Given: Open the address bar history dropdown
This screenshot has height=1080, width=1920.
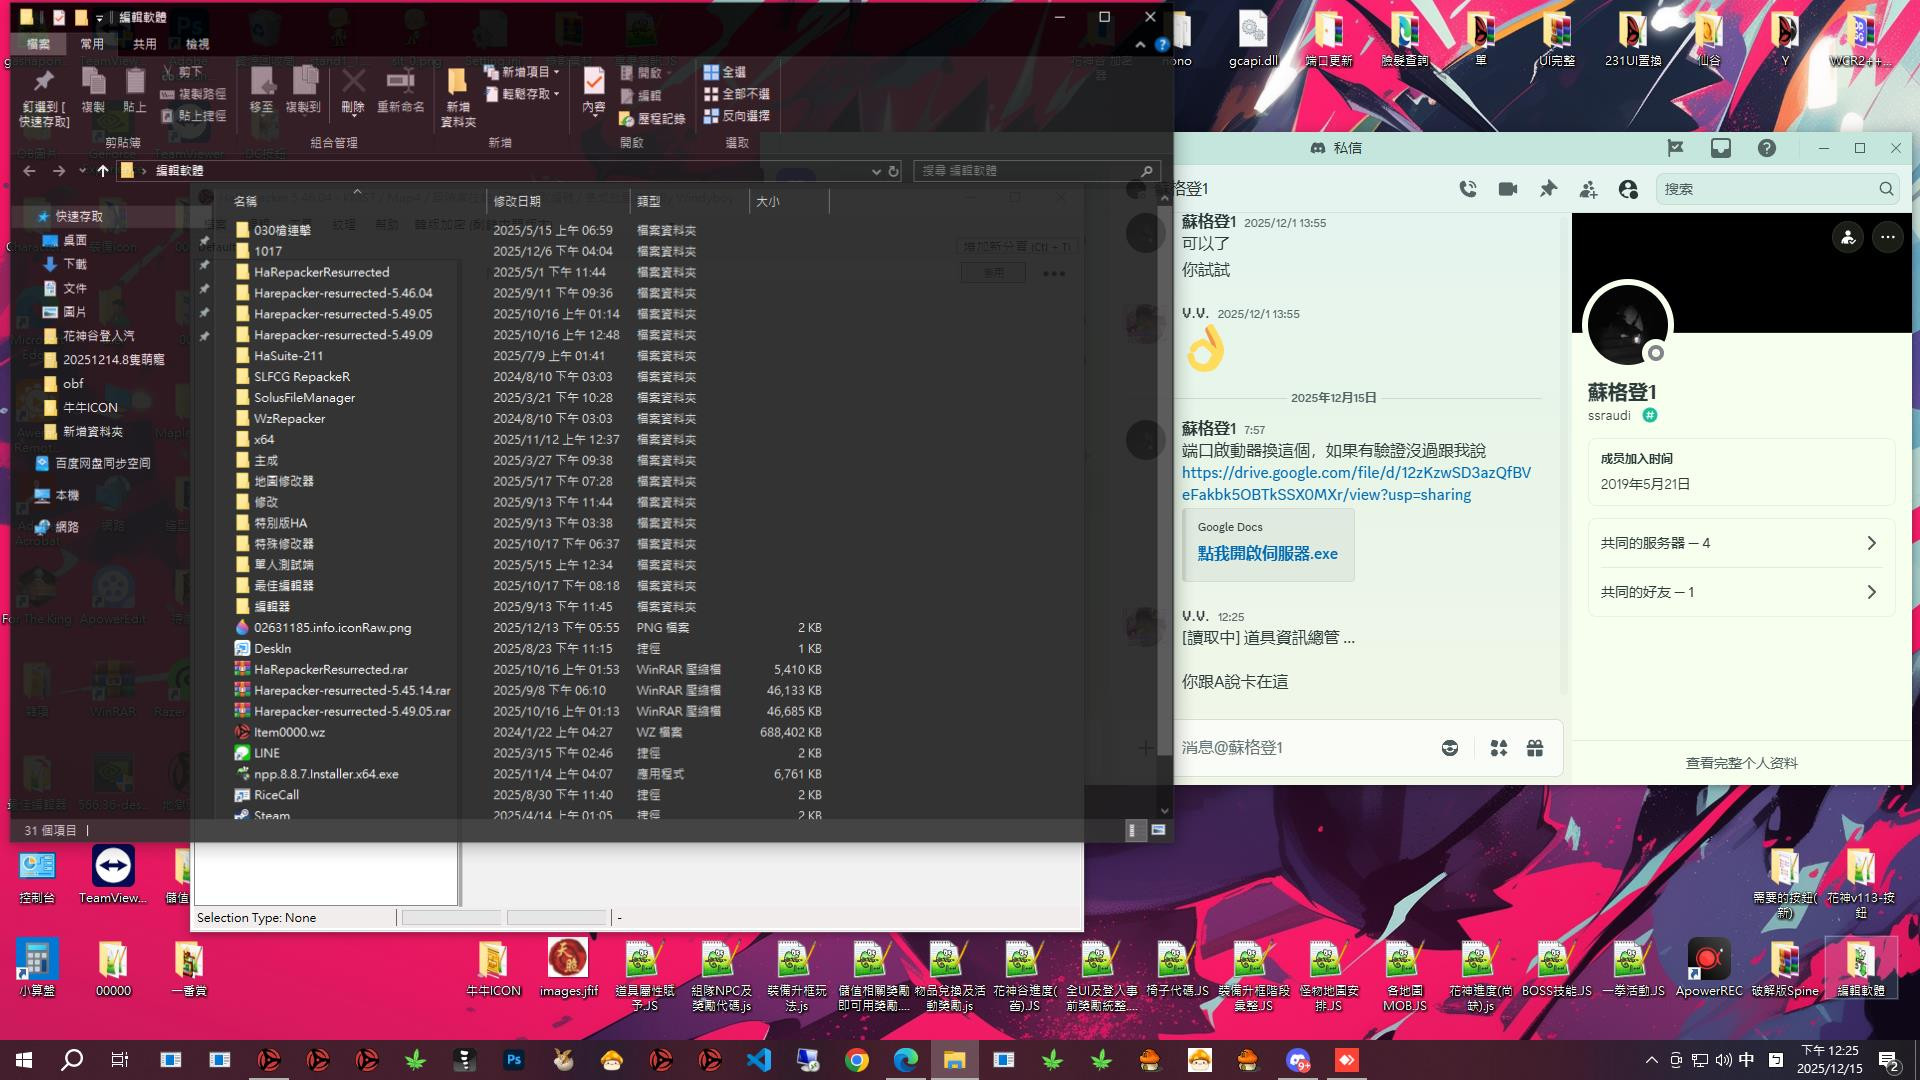Looking at the screenshot, I should pyautogui.click(x=876, y=171).
